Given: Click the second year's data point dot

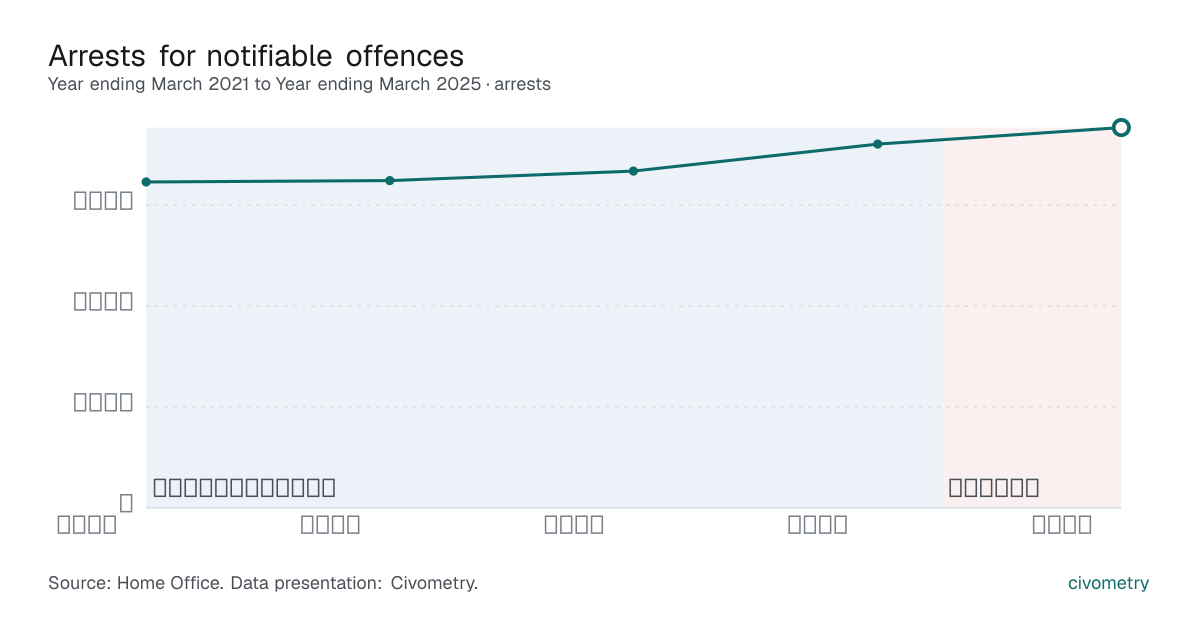Looking at the screenshot, I should point(390,180).
